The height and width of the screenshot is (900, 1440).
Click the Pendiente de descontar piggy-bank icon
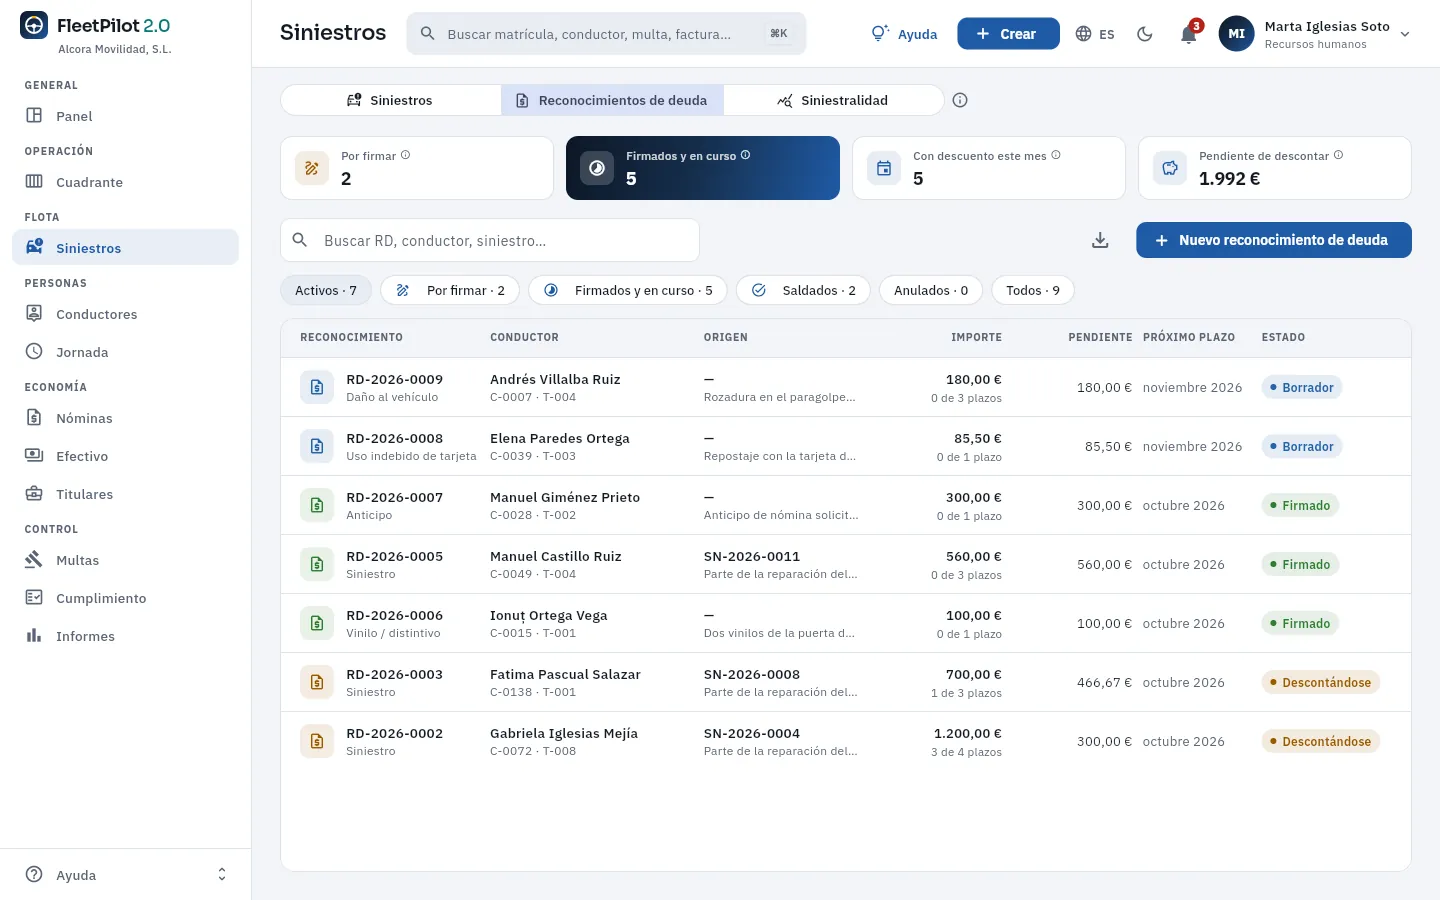(x=1170, y=168)
